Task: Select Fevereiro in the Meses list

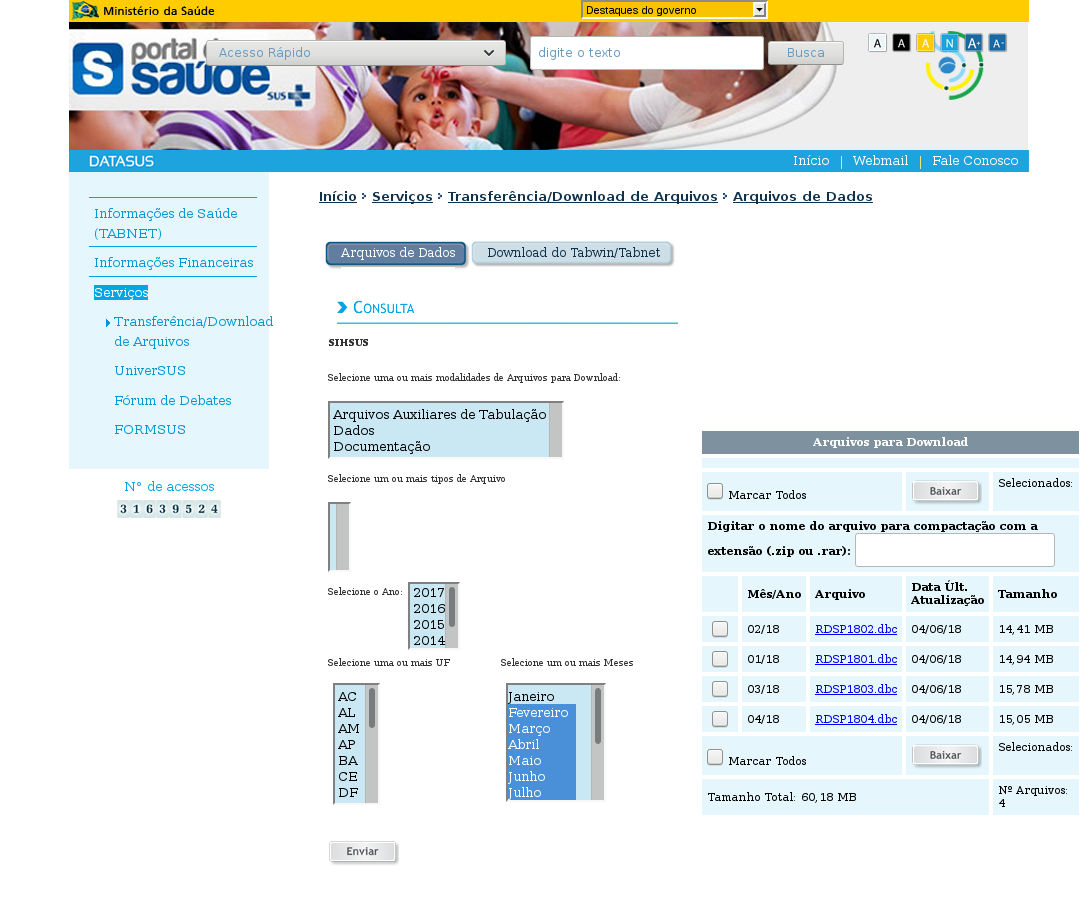Action: coord(541,713)
